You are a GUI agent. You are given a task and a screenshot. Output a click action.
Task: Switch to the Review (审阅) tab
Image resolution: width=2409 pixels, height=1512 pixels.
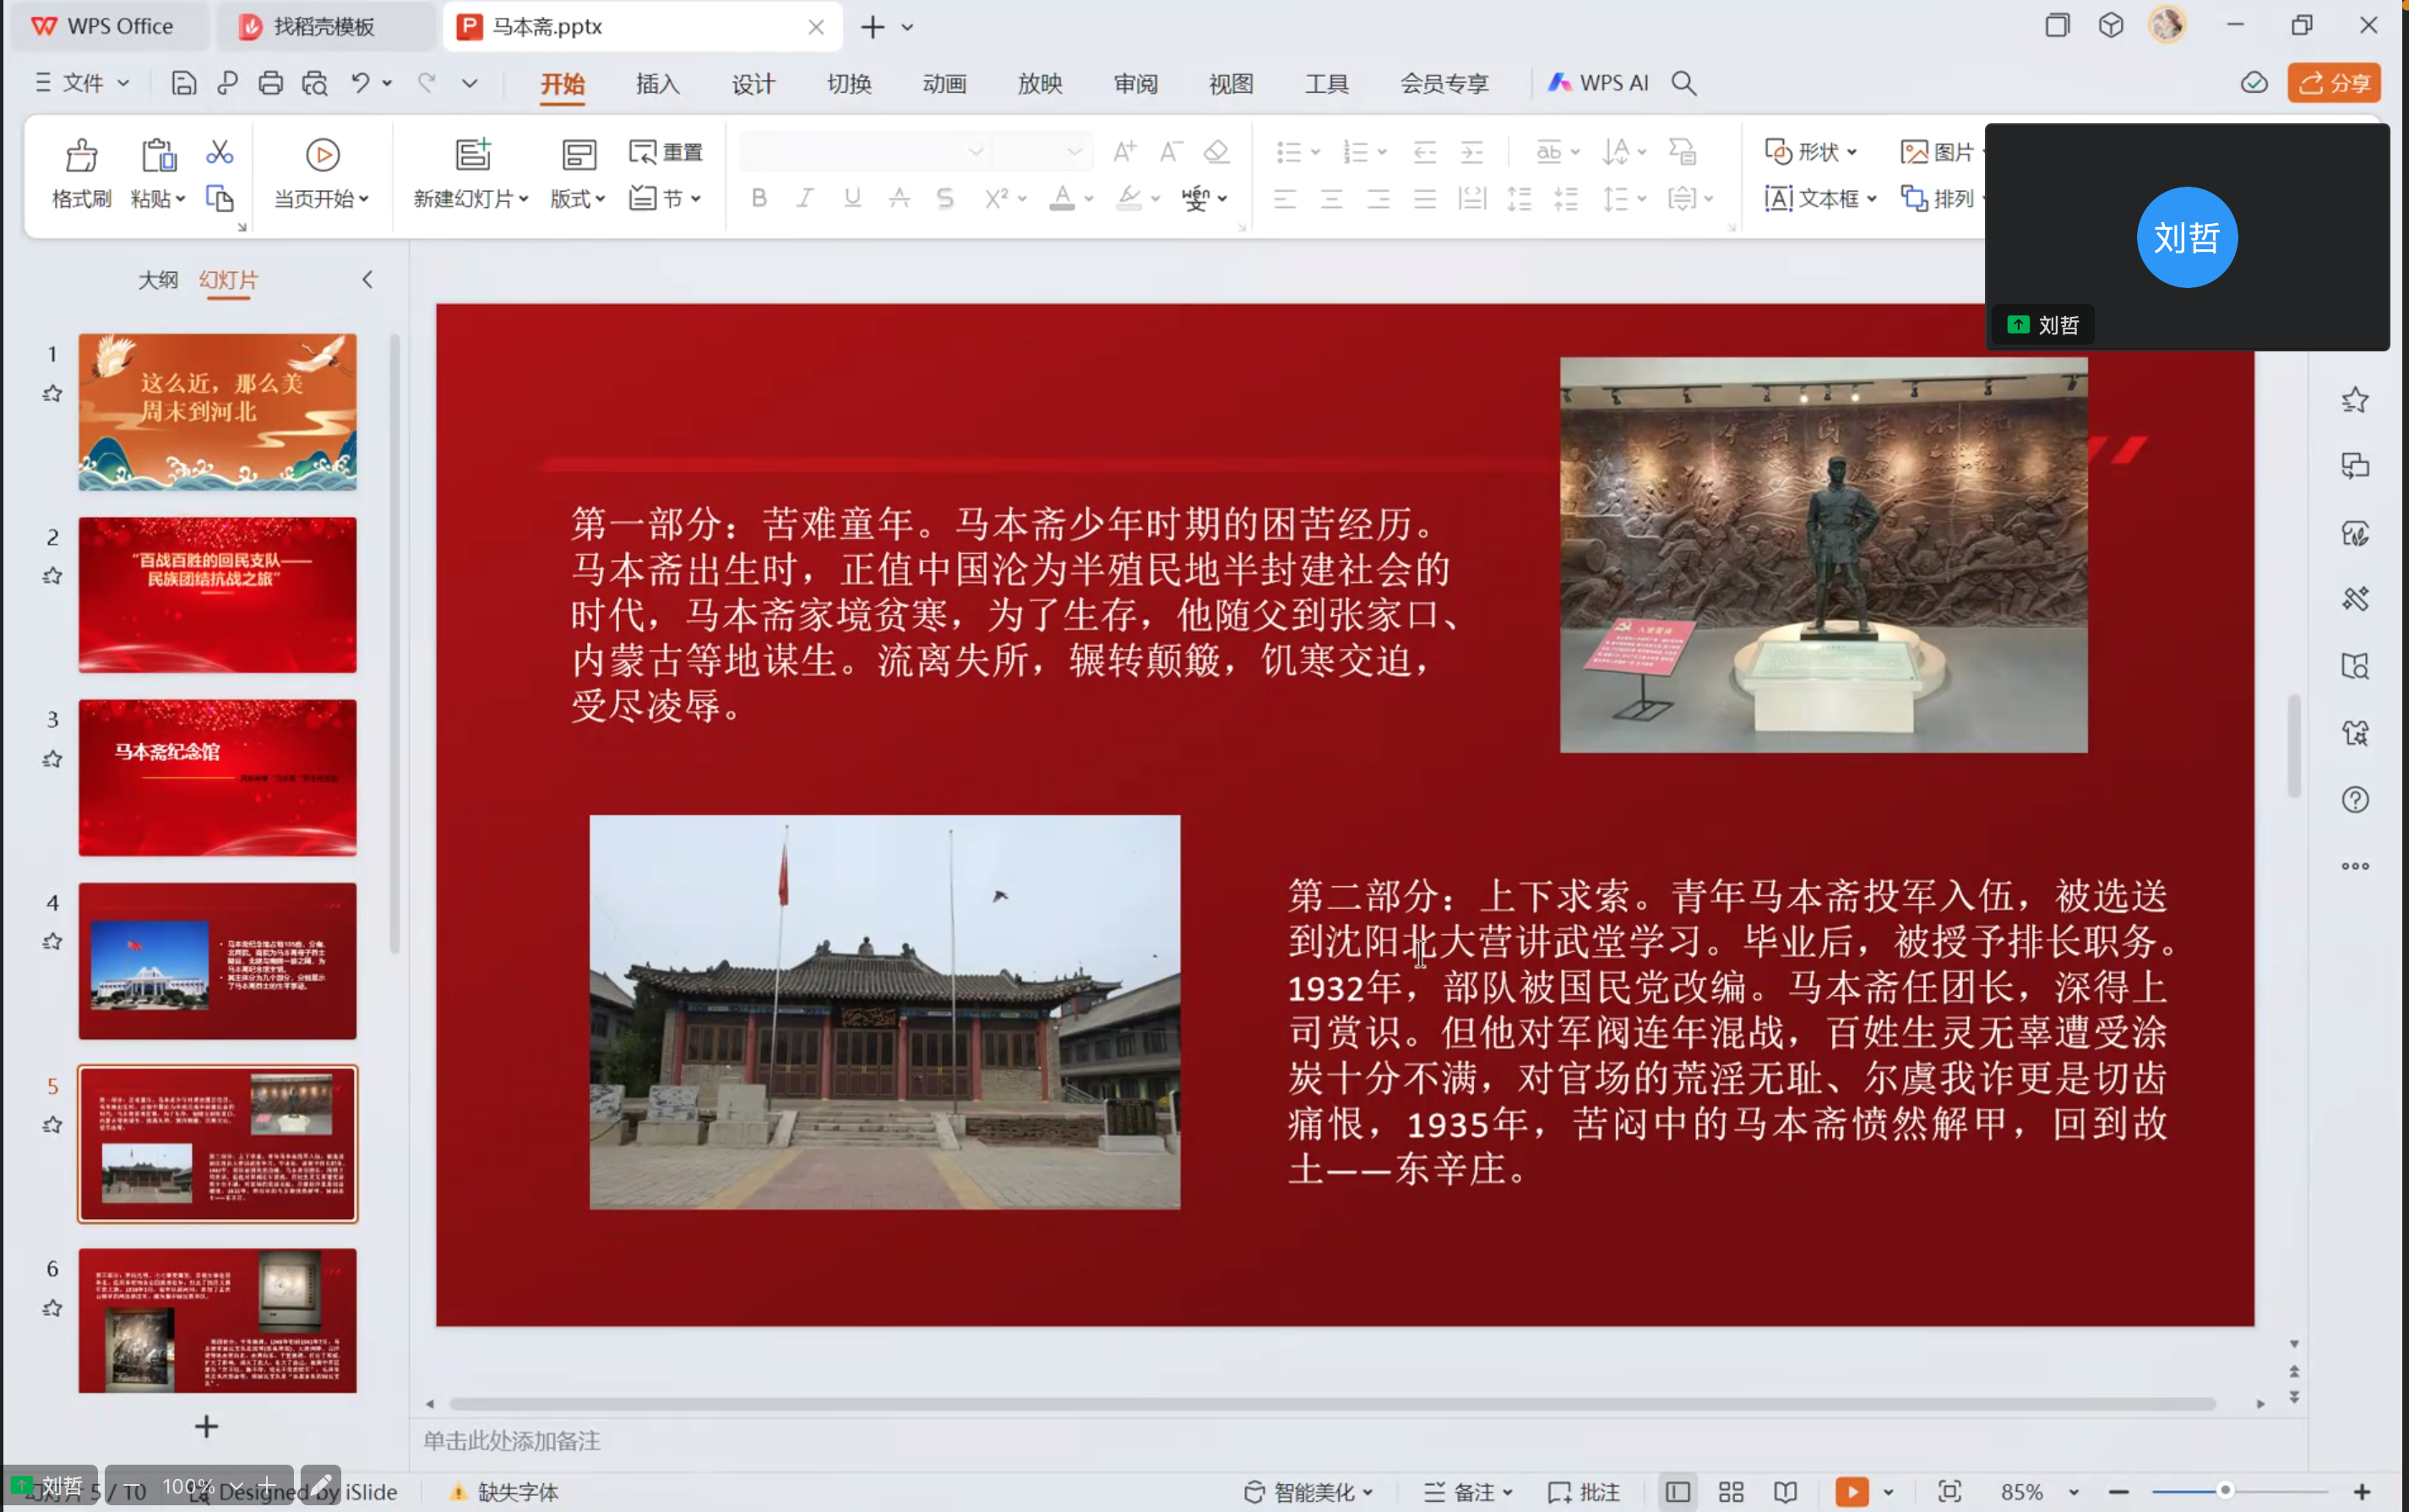tap(1136, 84)
